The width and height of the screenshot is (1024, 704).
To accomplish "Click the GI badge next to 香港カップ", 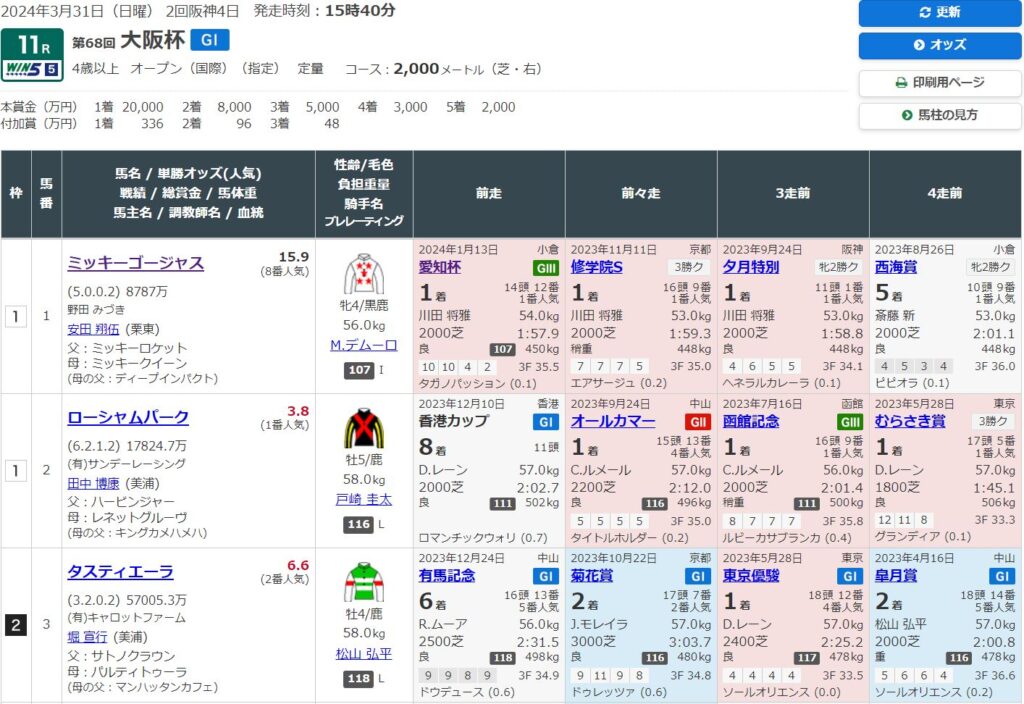I will pyautogui.click(x=546, y=422).
